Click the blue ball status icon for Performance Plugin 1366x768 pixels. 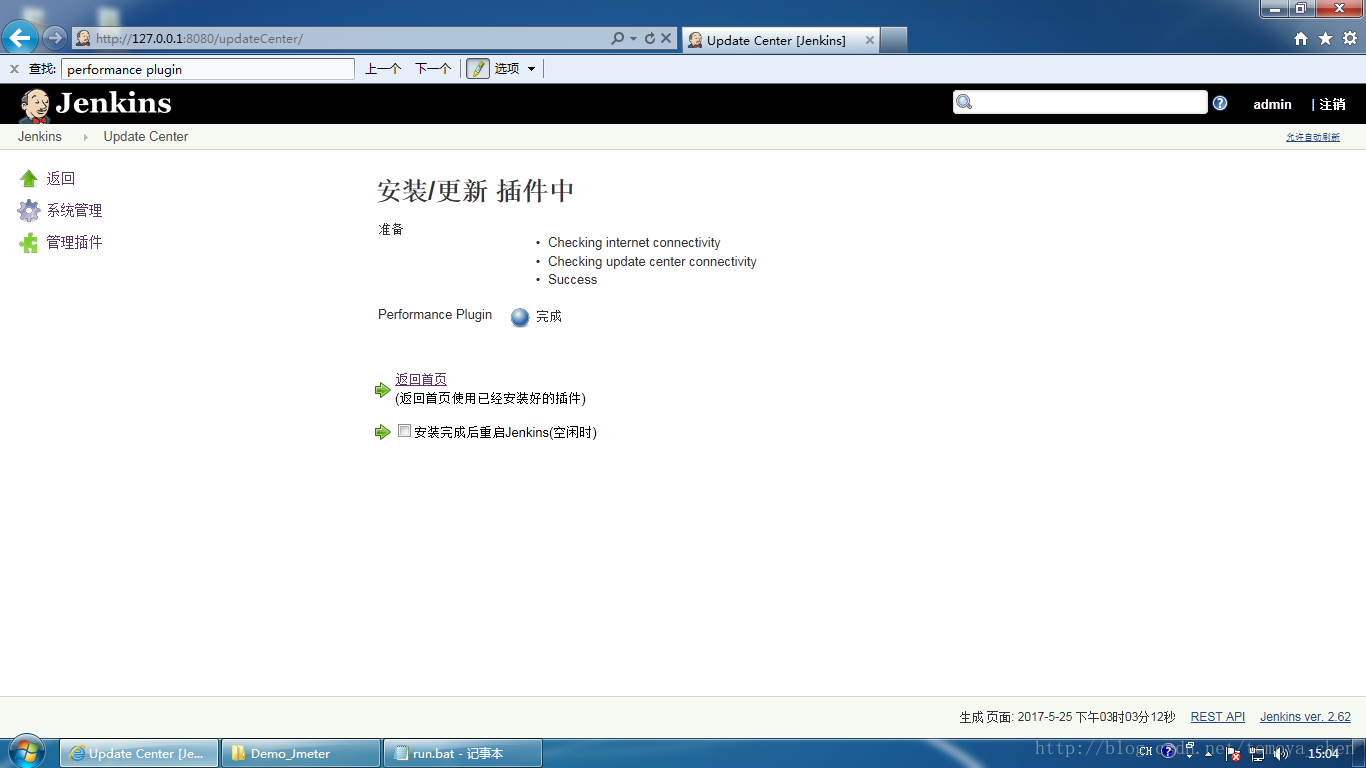(520, 317)
